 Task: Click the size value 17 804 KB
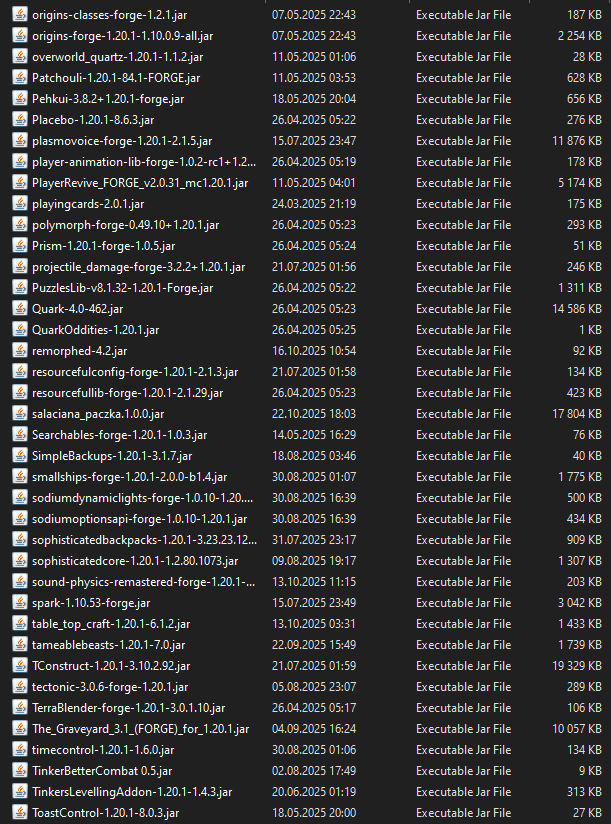(x=577, y=414)
